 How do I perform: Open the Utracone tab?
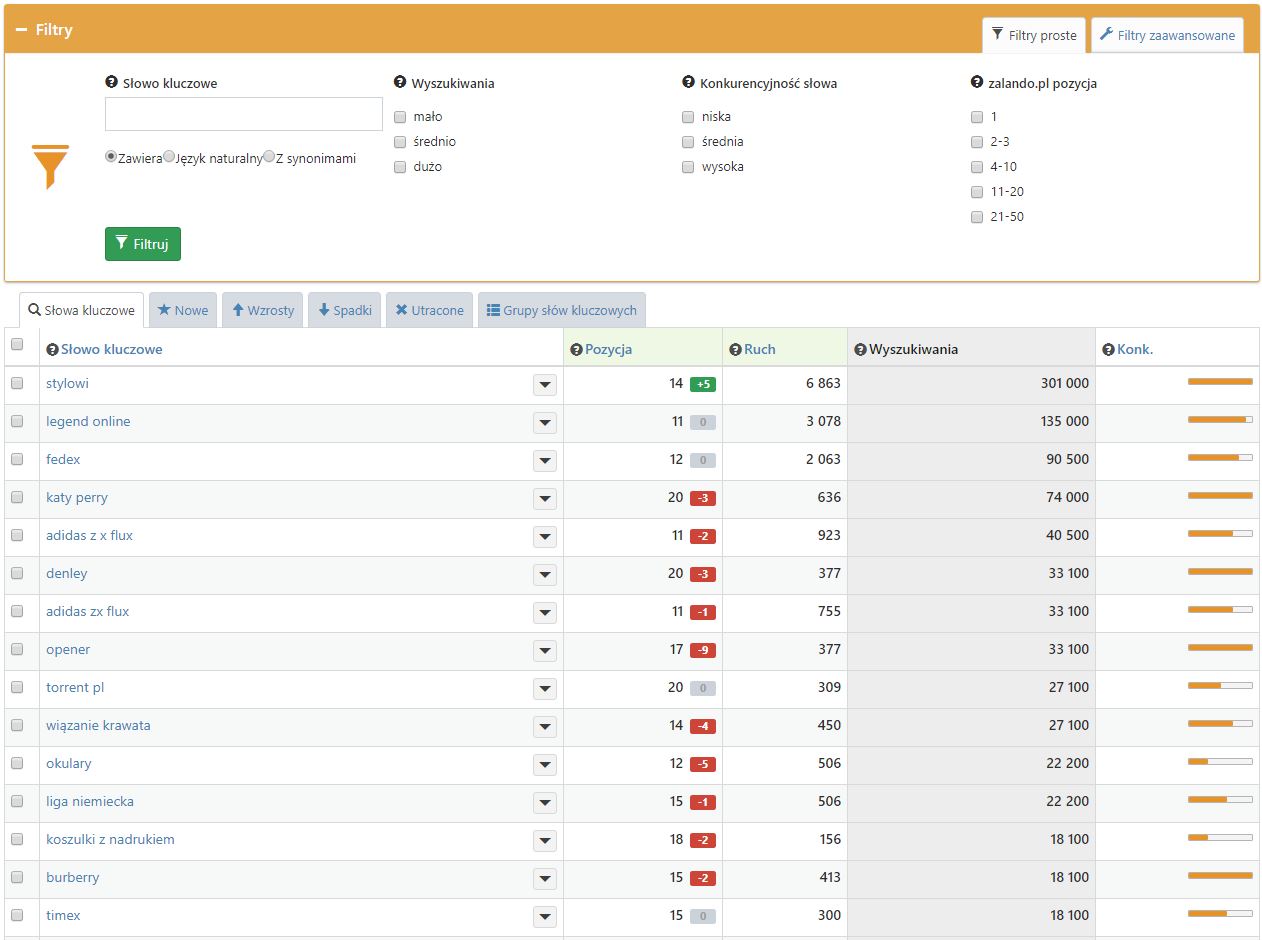click(x=429, y=310)
